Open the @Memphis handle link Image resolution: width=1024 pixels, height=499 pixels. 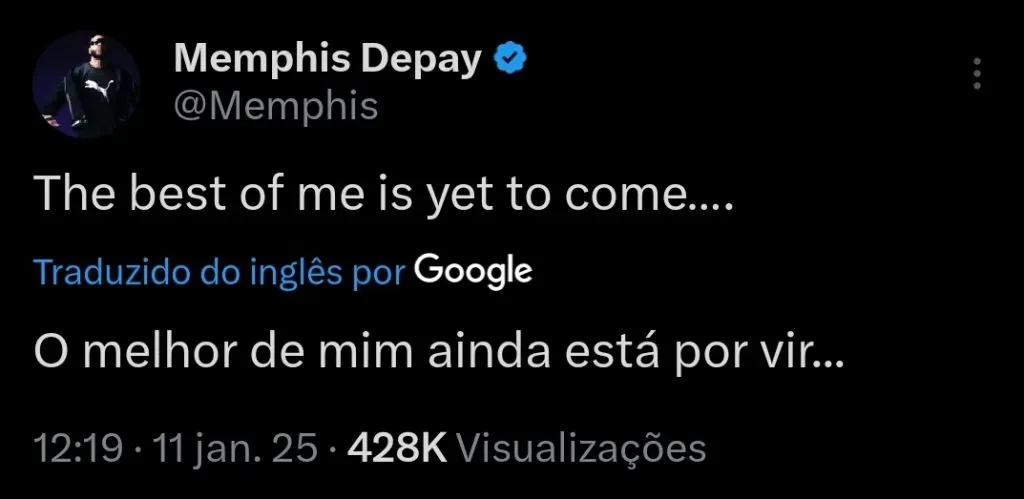[276, 105]
